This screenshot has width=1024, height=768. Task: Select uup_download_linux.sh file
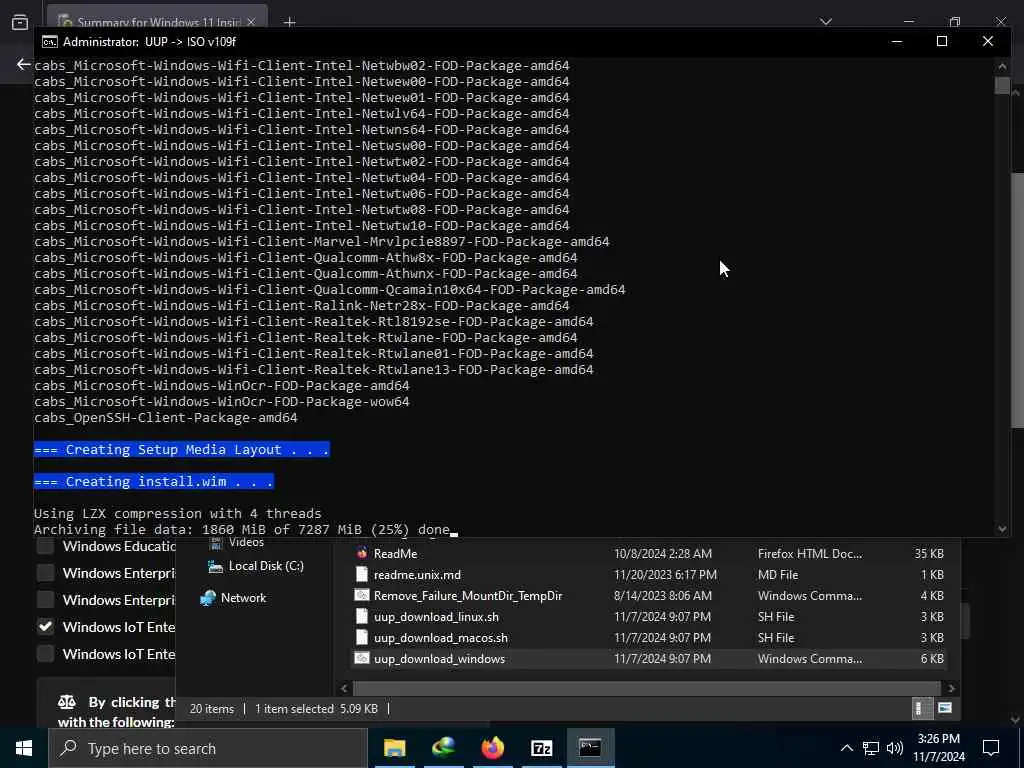pos(436,616)
